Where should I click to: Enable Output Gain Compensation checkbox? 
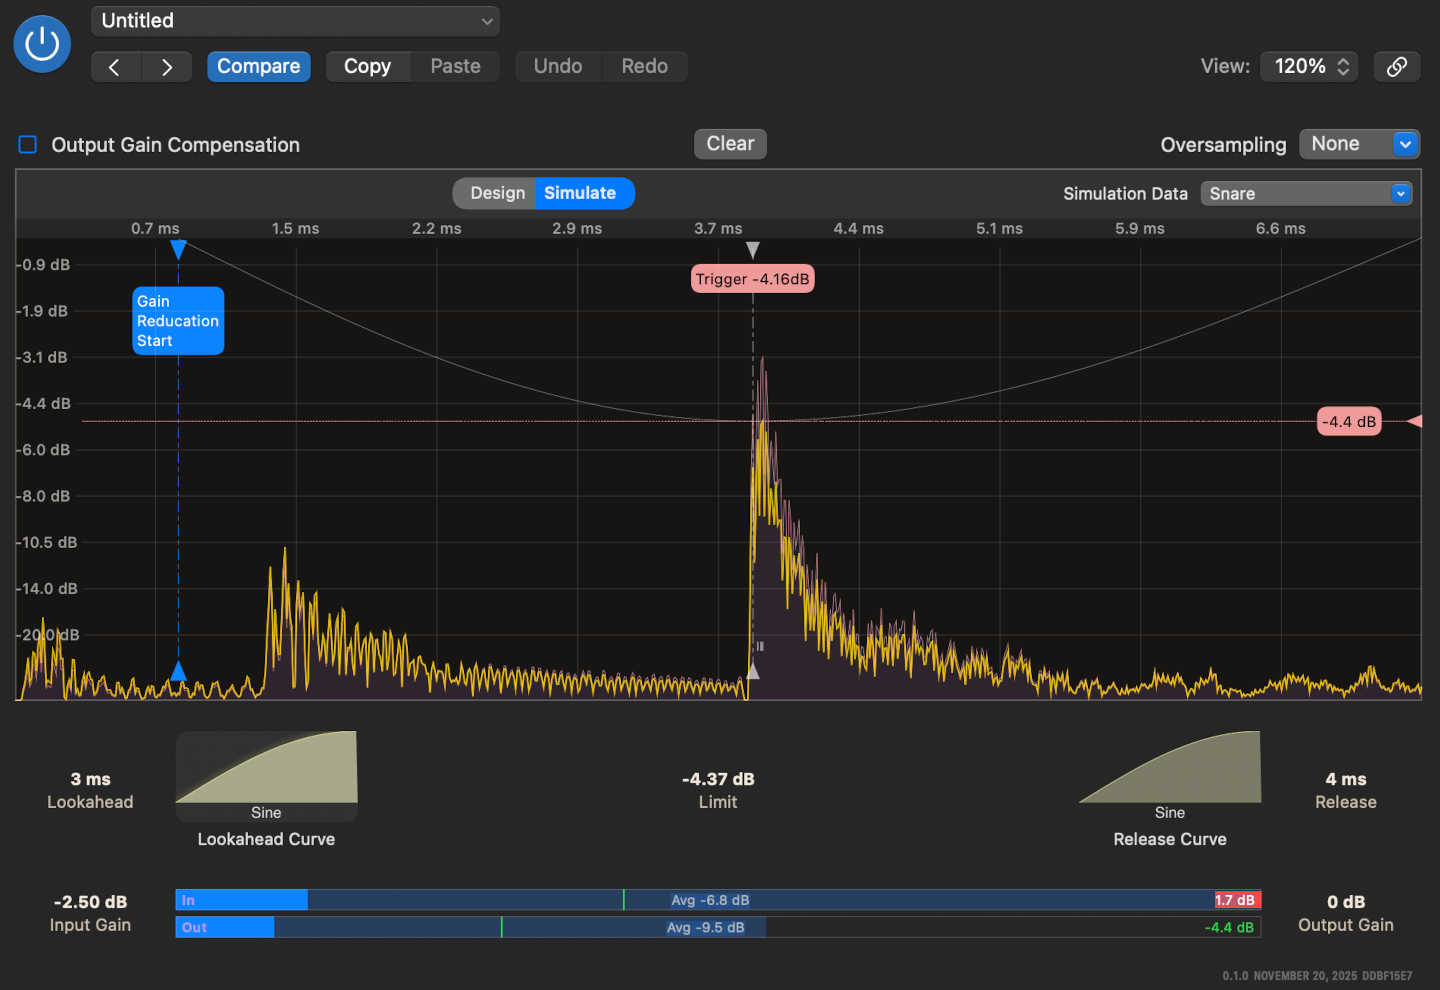point(28,145)
